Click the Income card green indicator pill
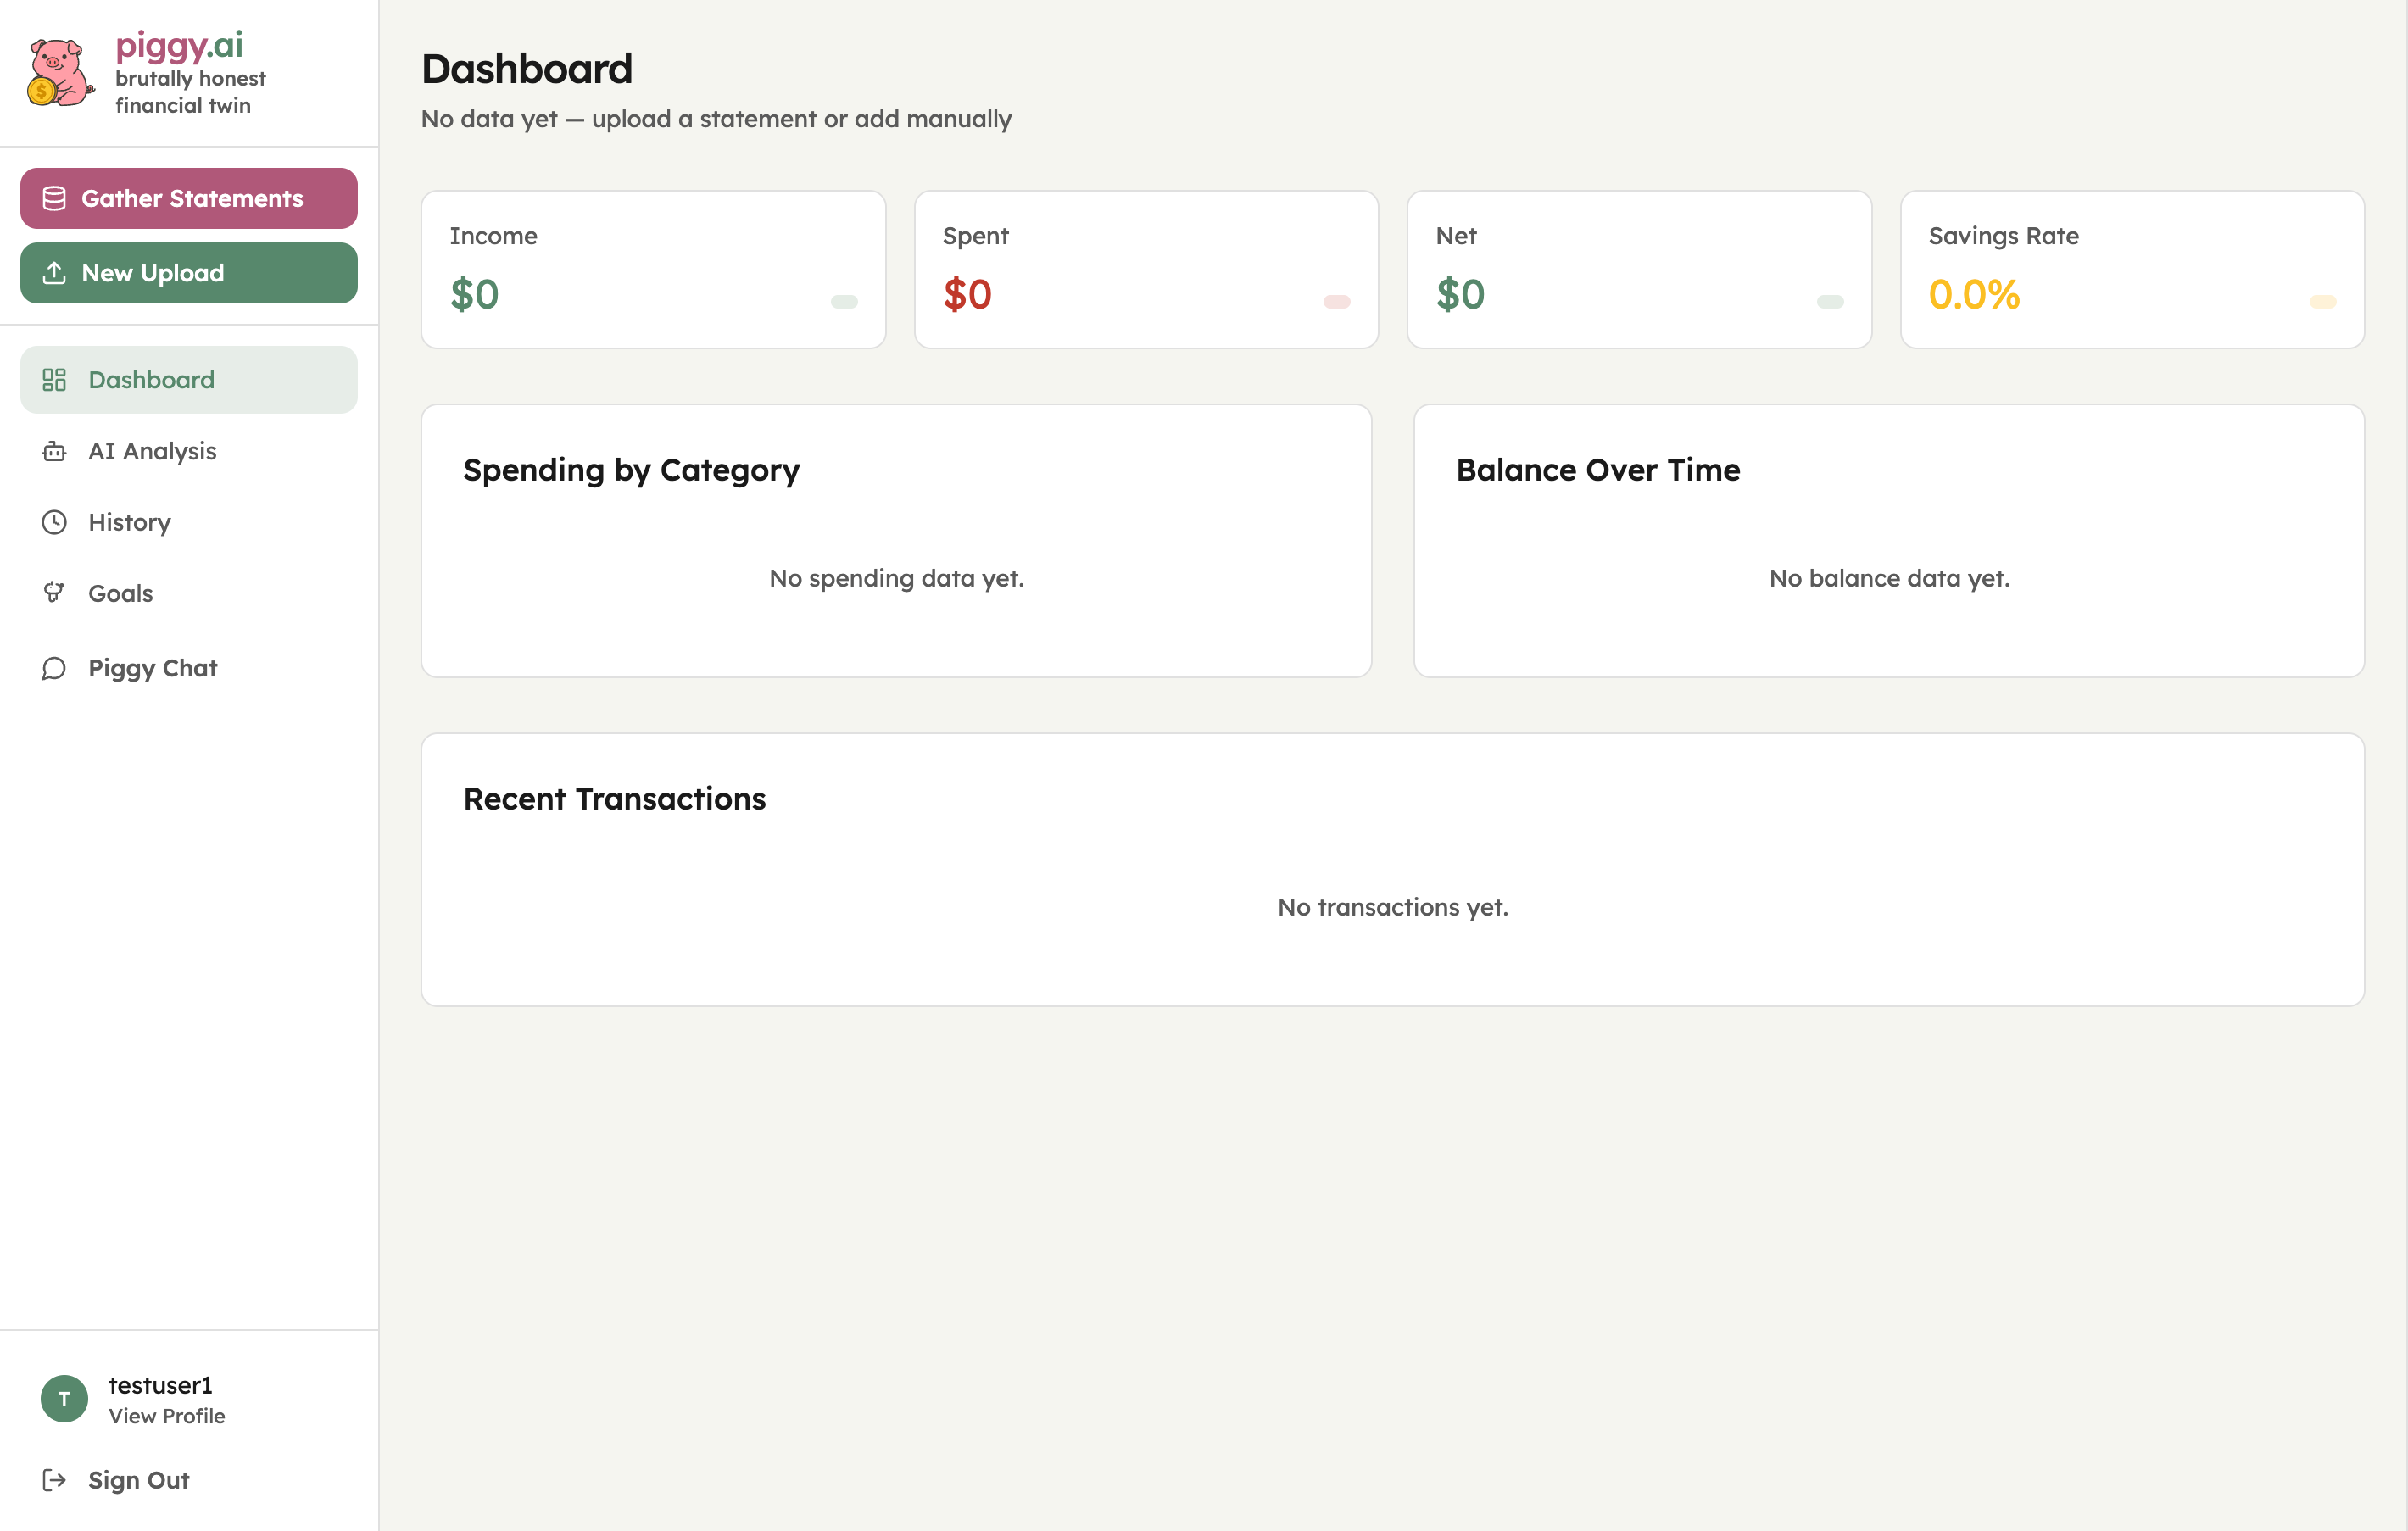 coord(844,302)
